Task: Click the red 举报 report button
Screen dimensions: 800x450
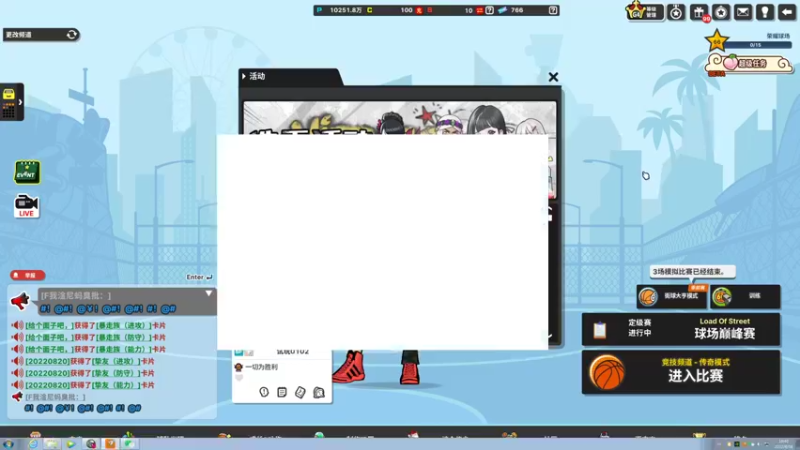Action: (28, 276)
